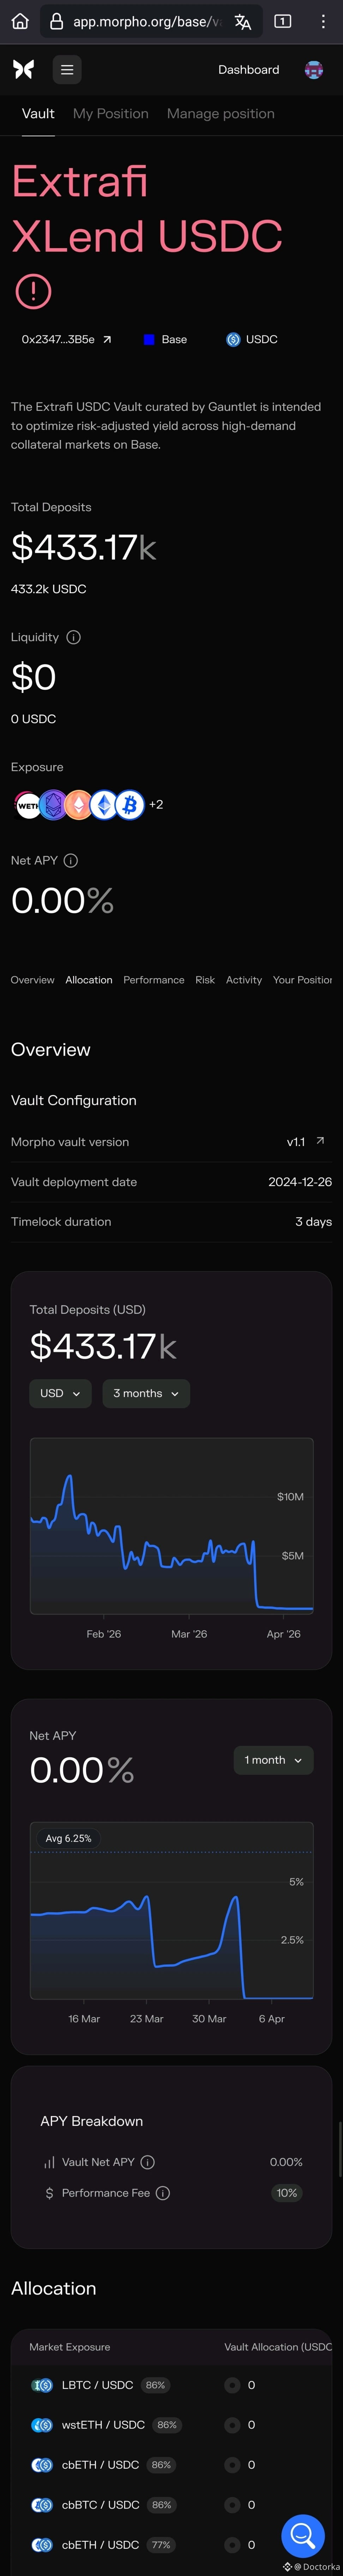The height and width of the screenshot is (2576, 343).
Task: Click the bar chart icon before Vault Net APY
Action: [49, 2162]
